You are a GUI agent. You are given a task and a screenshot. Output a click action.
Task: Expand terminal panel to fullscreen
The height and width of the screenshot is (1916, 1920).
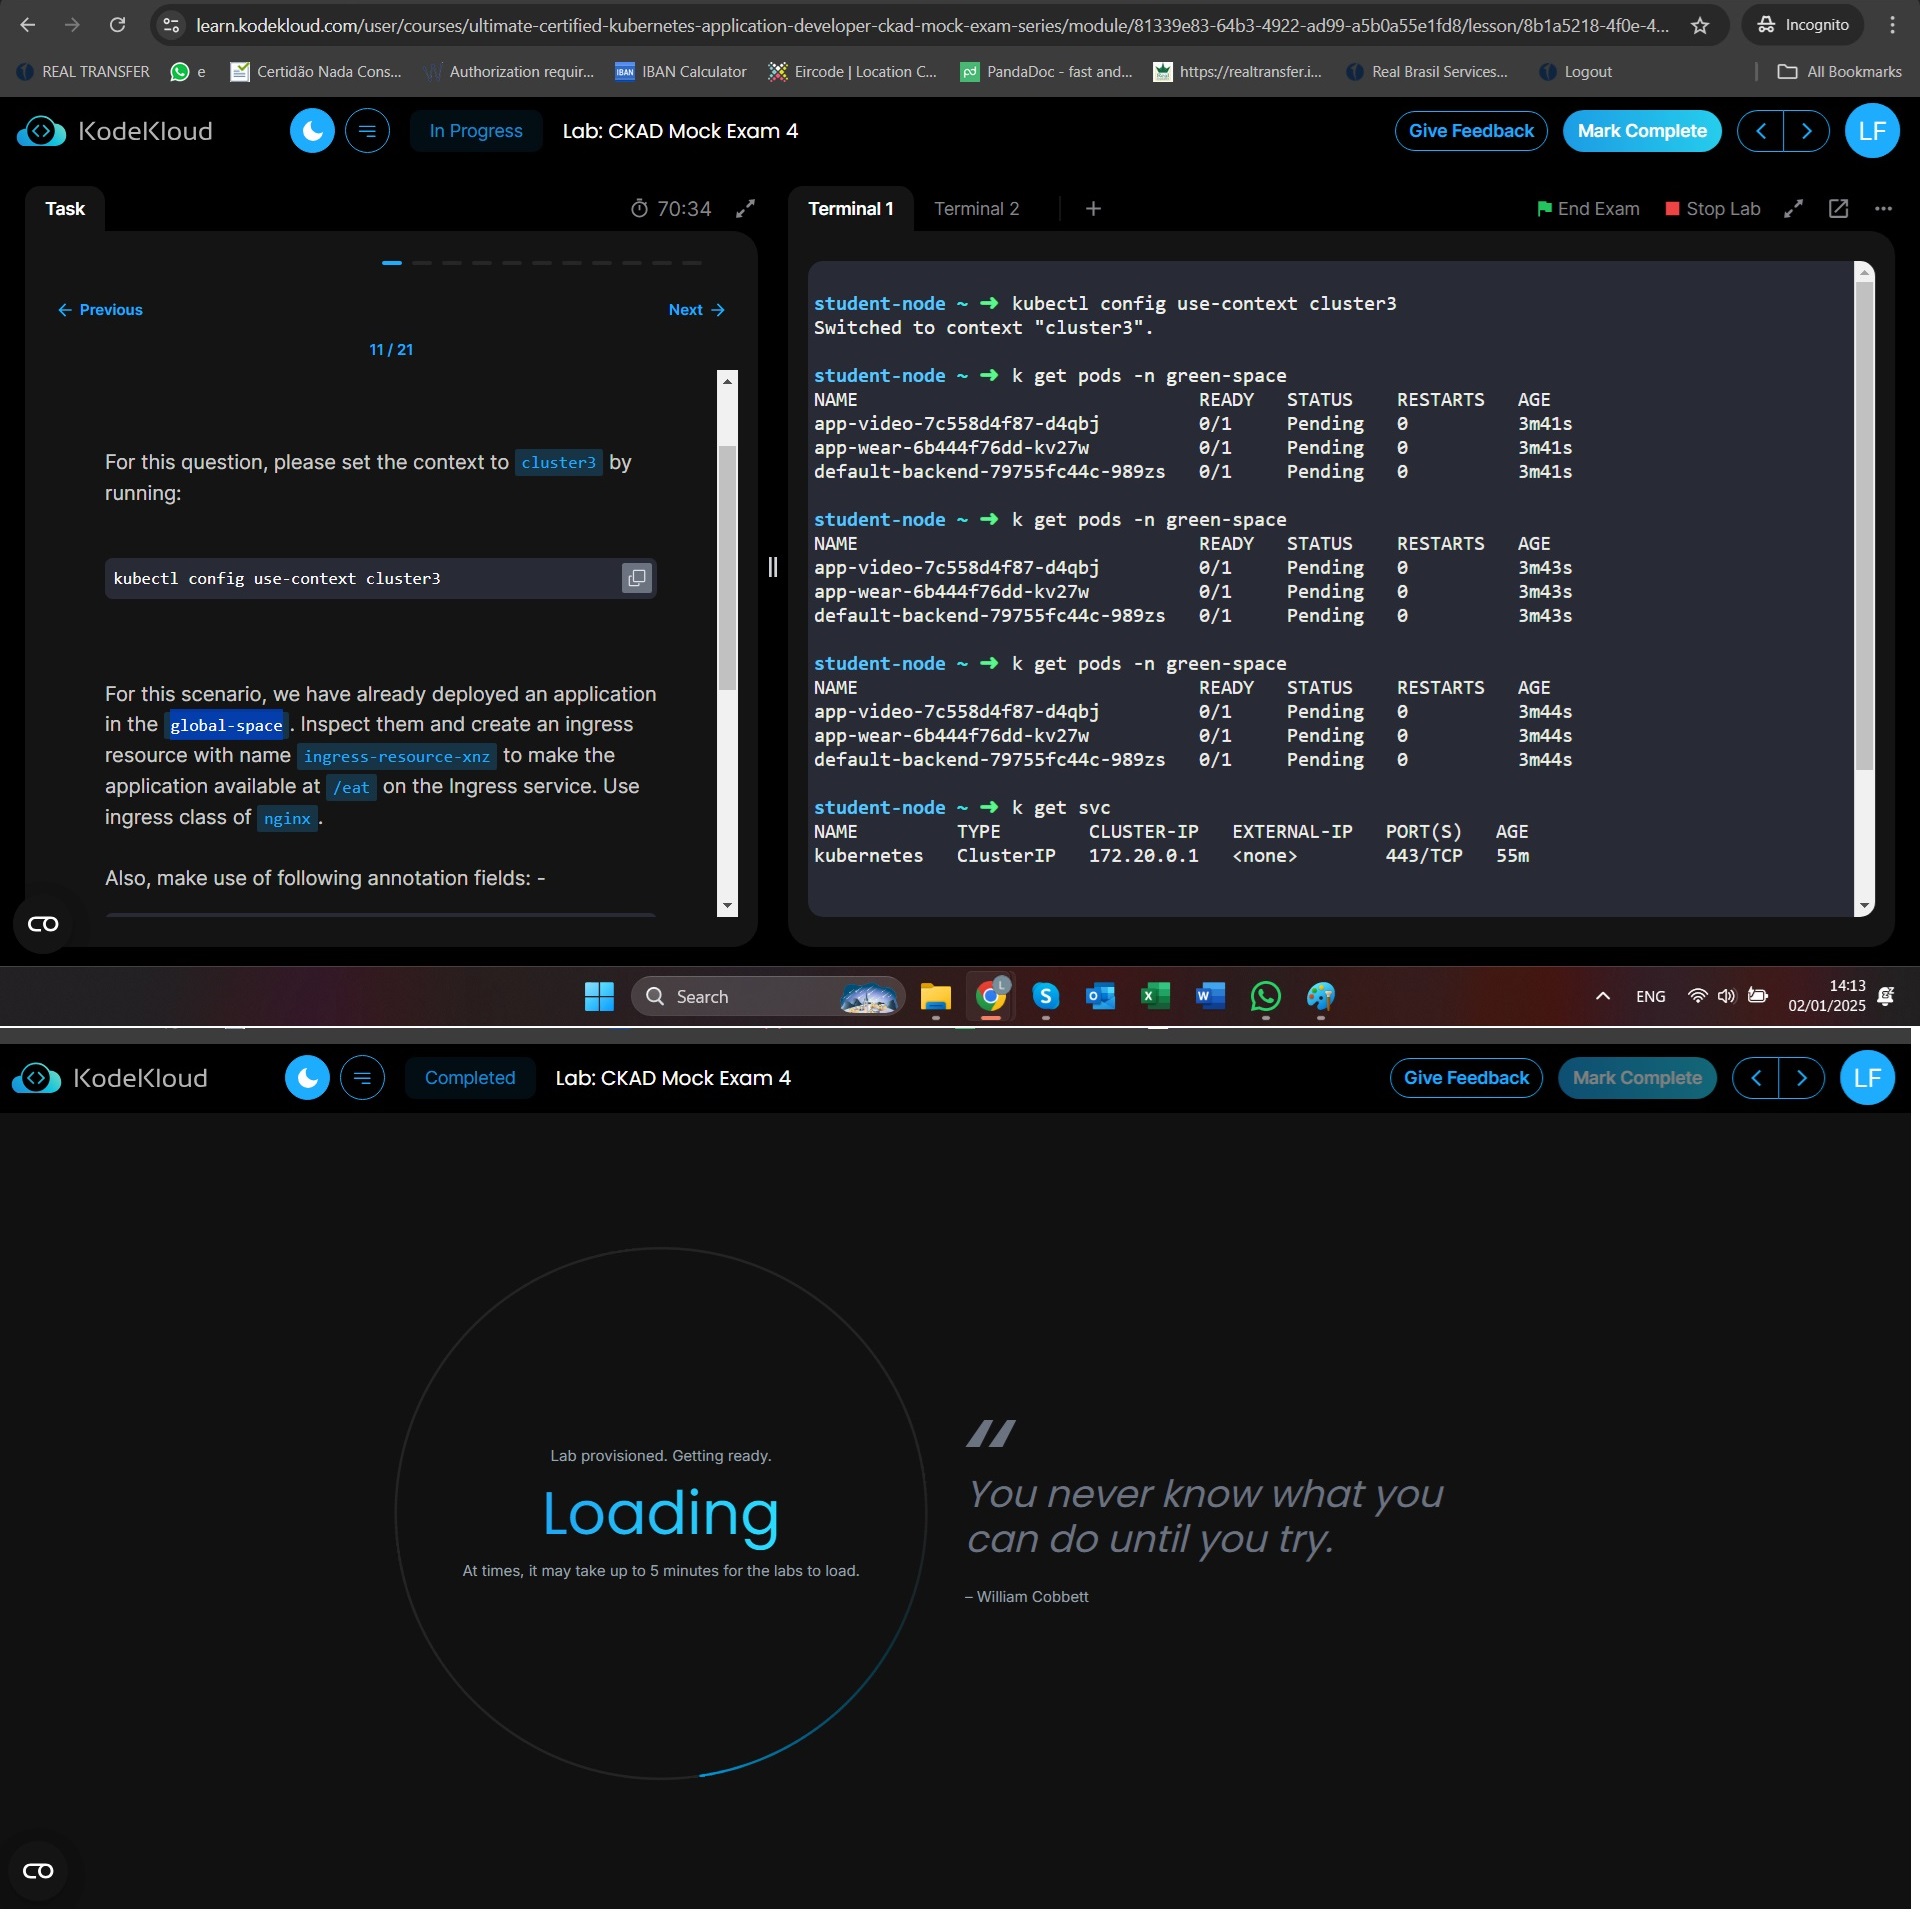pyautogui.click(x=1793, y=209)
